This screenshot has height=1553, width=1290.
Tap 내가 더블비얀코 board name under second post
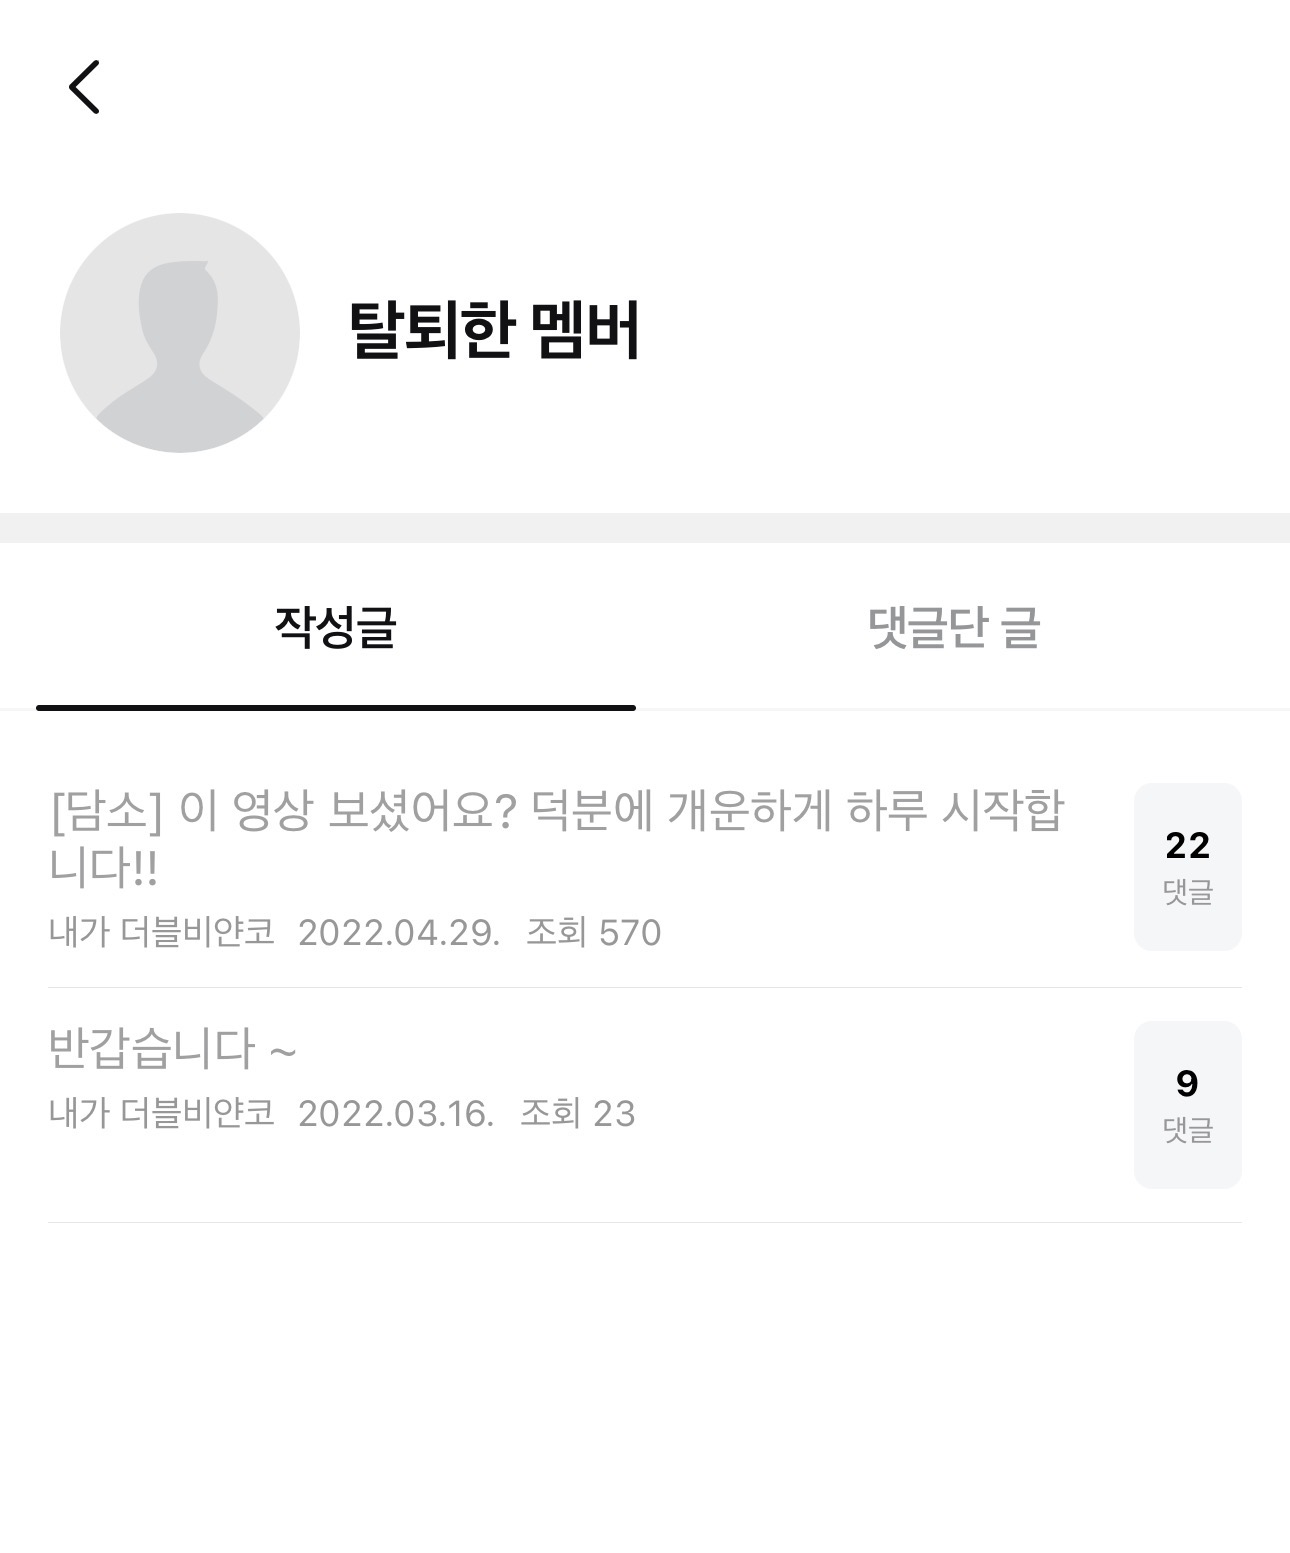tap(161, 1113)
